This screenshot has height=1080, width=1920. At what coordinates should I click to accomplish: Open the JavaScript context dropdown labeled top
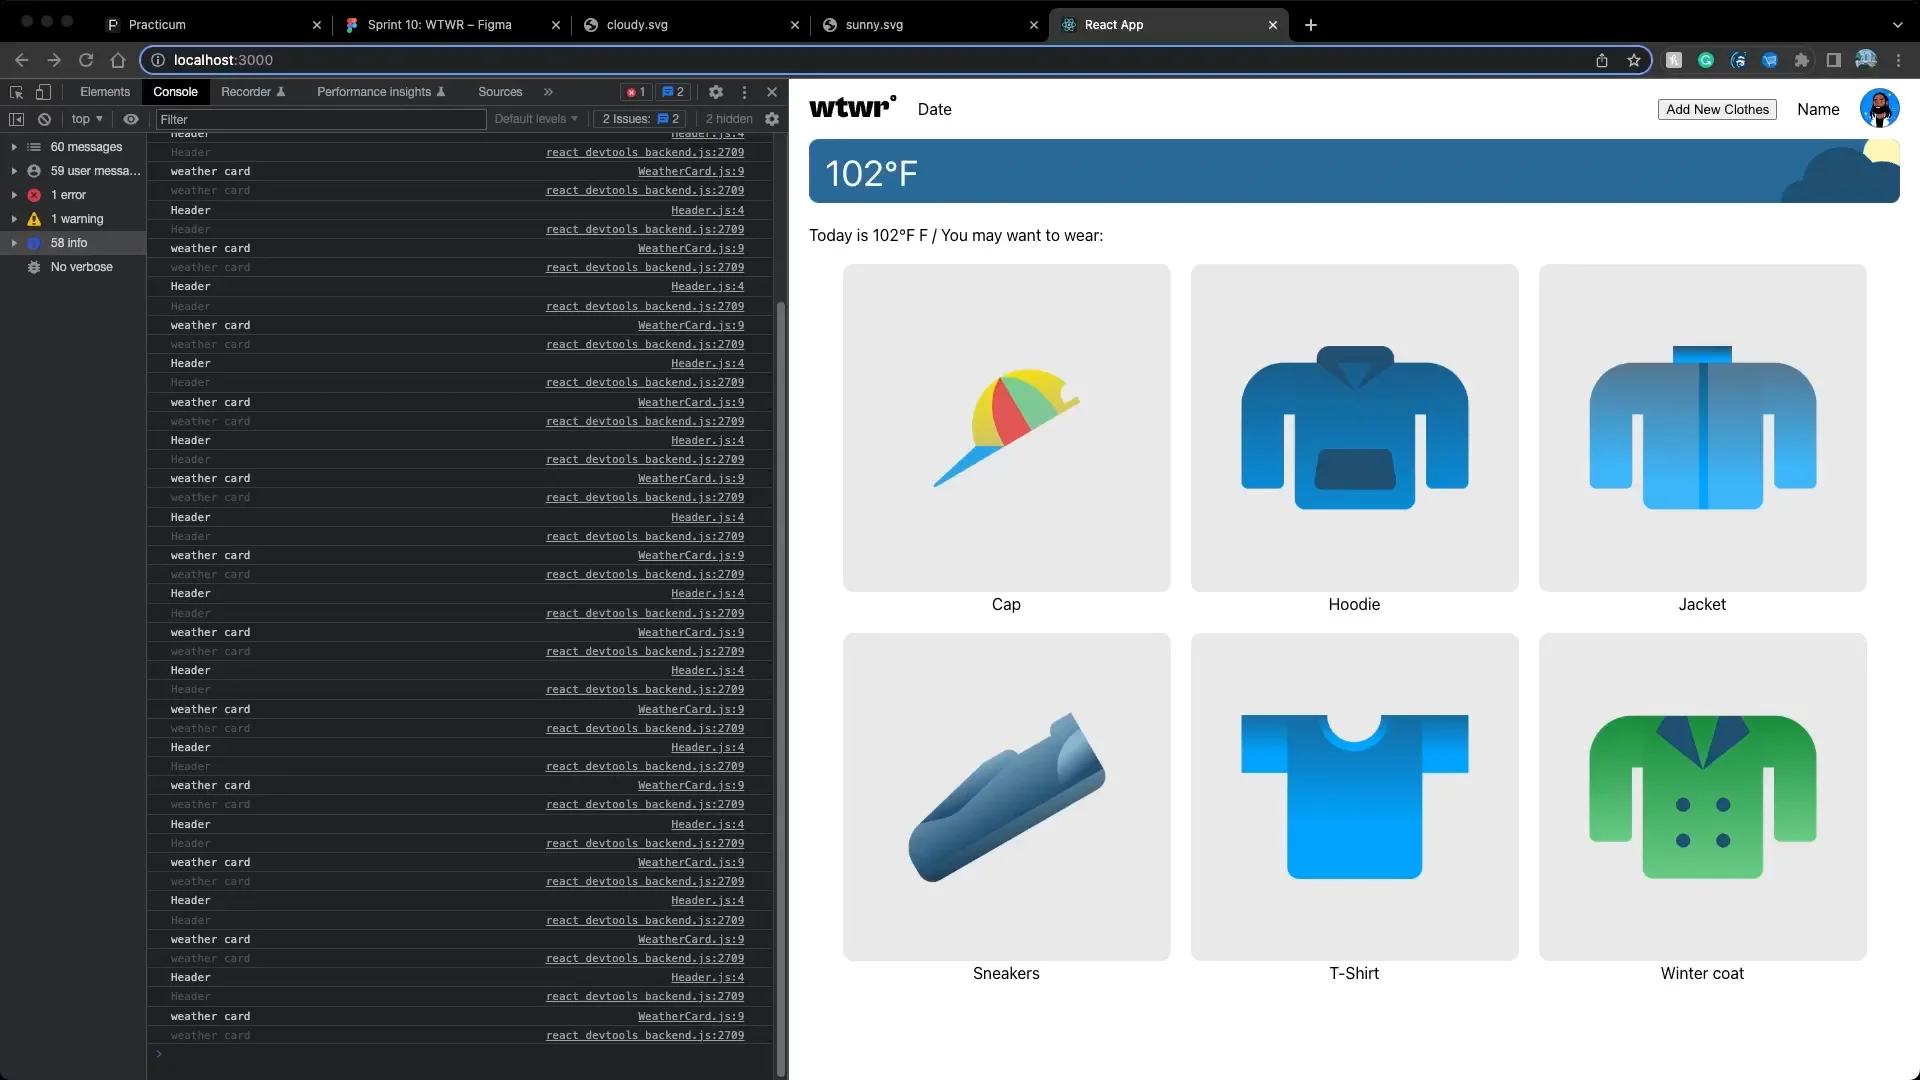[87, 119]
